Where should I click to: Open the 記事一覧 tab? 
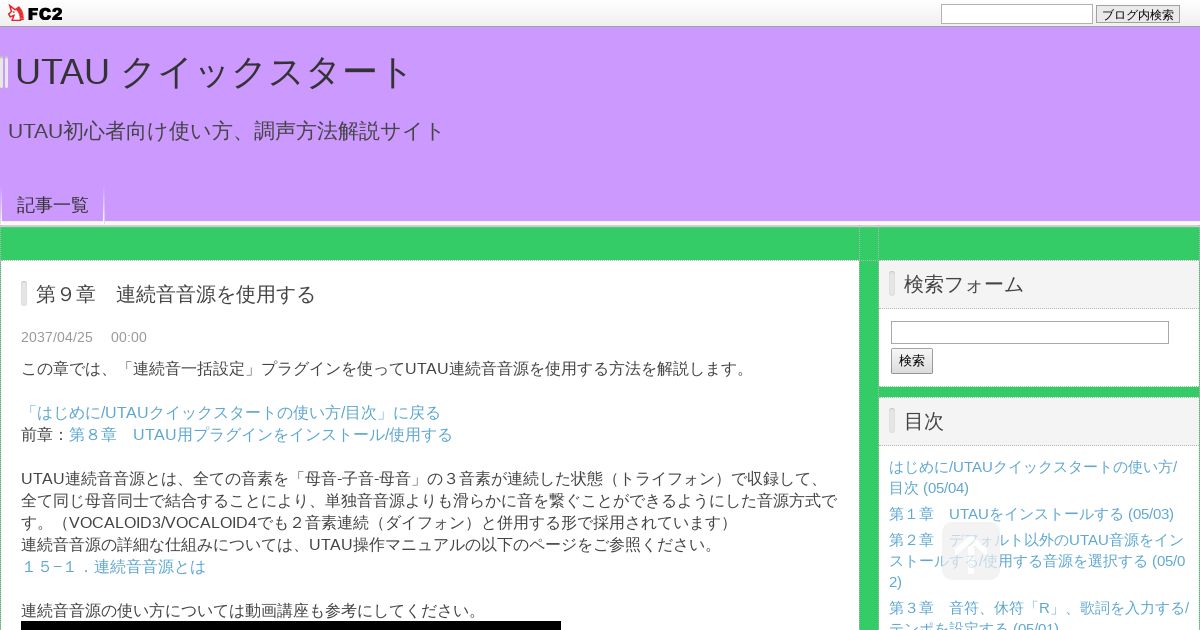click(x=52, y=205)
